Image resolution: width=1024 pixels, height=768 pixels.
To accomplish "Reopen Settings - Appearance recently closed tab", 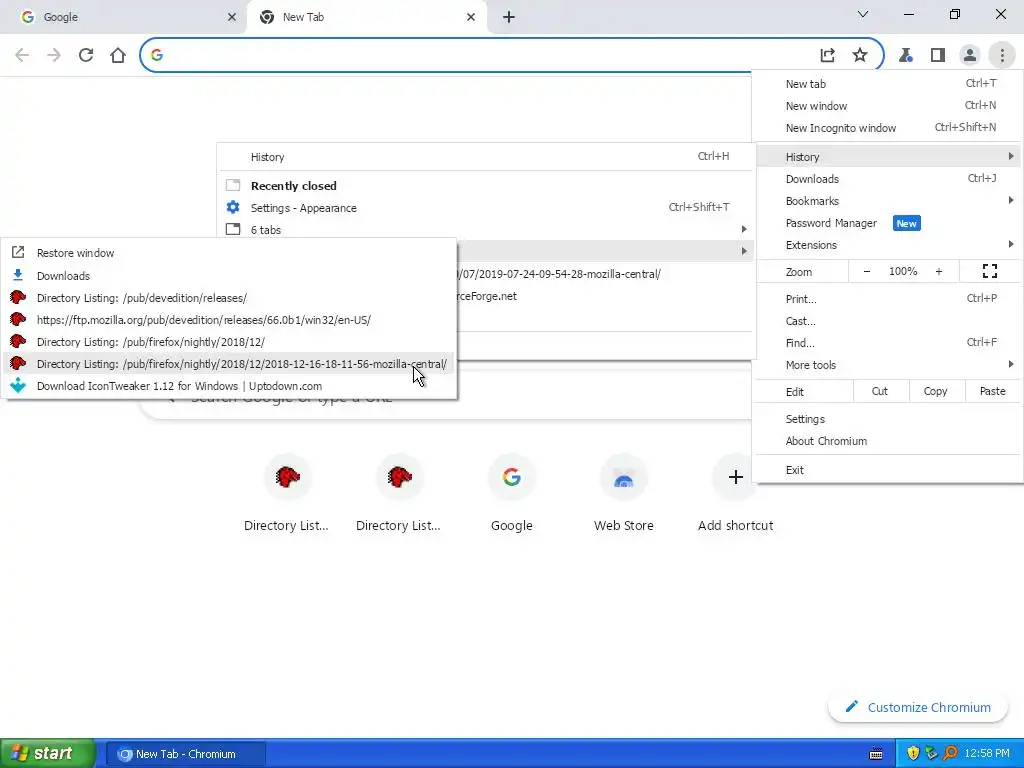I will (x=487, y=208).
